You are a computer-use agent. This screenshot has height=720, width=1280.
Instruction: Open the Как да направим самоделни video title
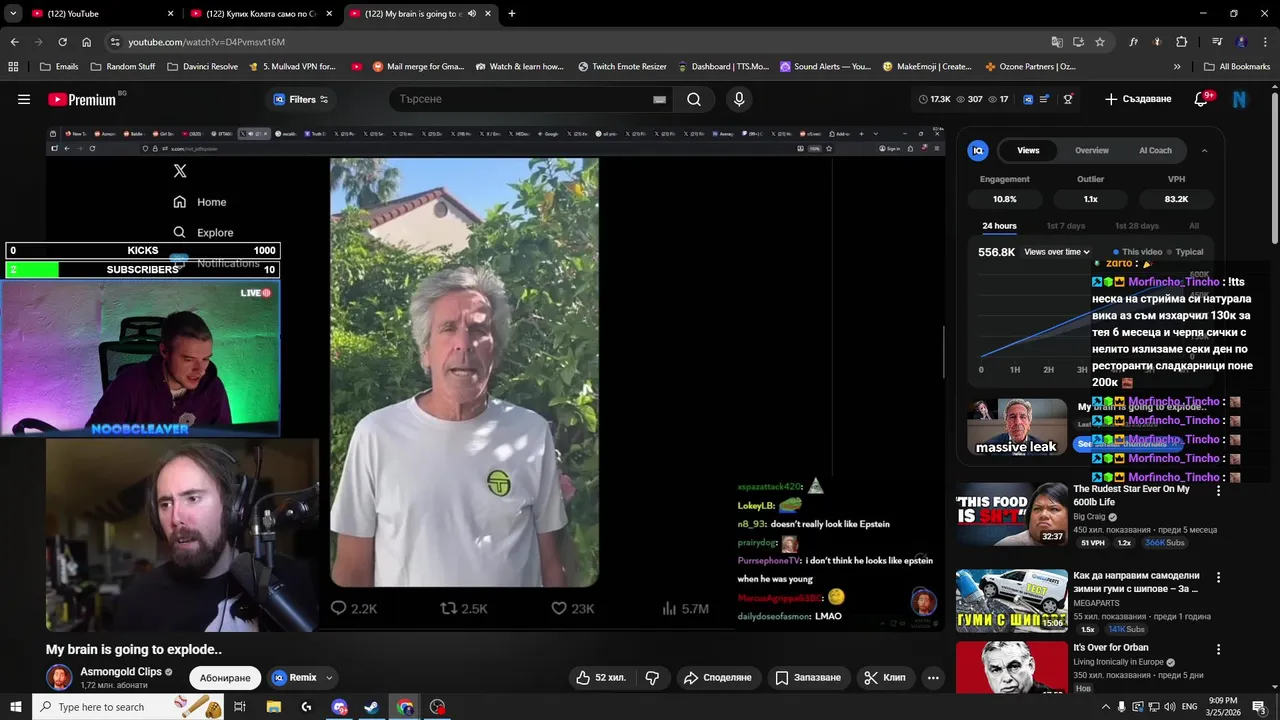click(1136, 582)
